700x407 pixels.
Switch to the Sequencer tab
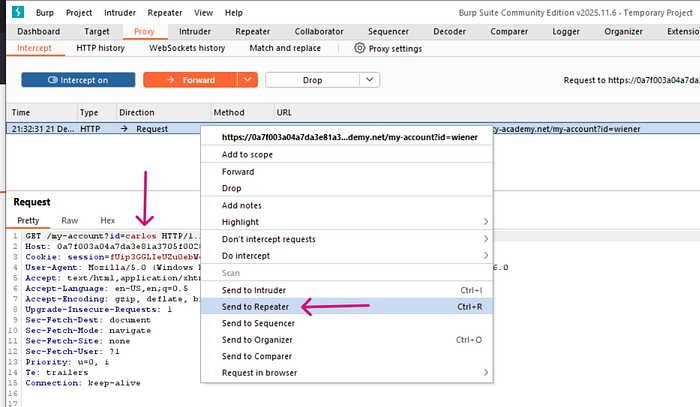click(x=388, y=32)
